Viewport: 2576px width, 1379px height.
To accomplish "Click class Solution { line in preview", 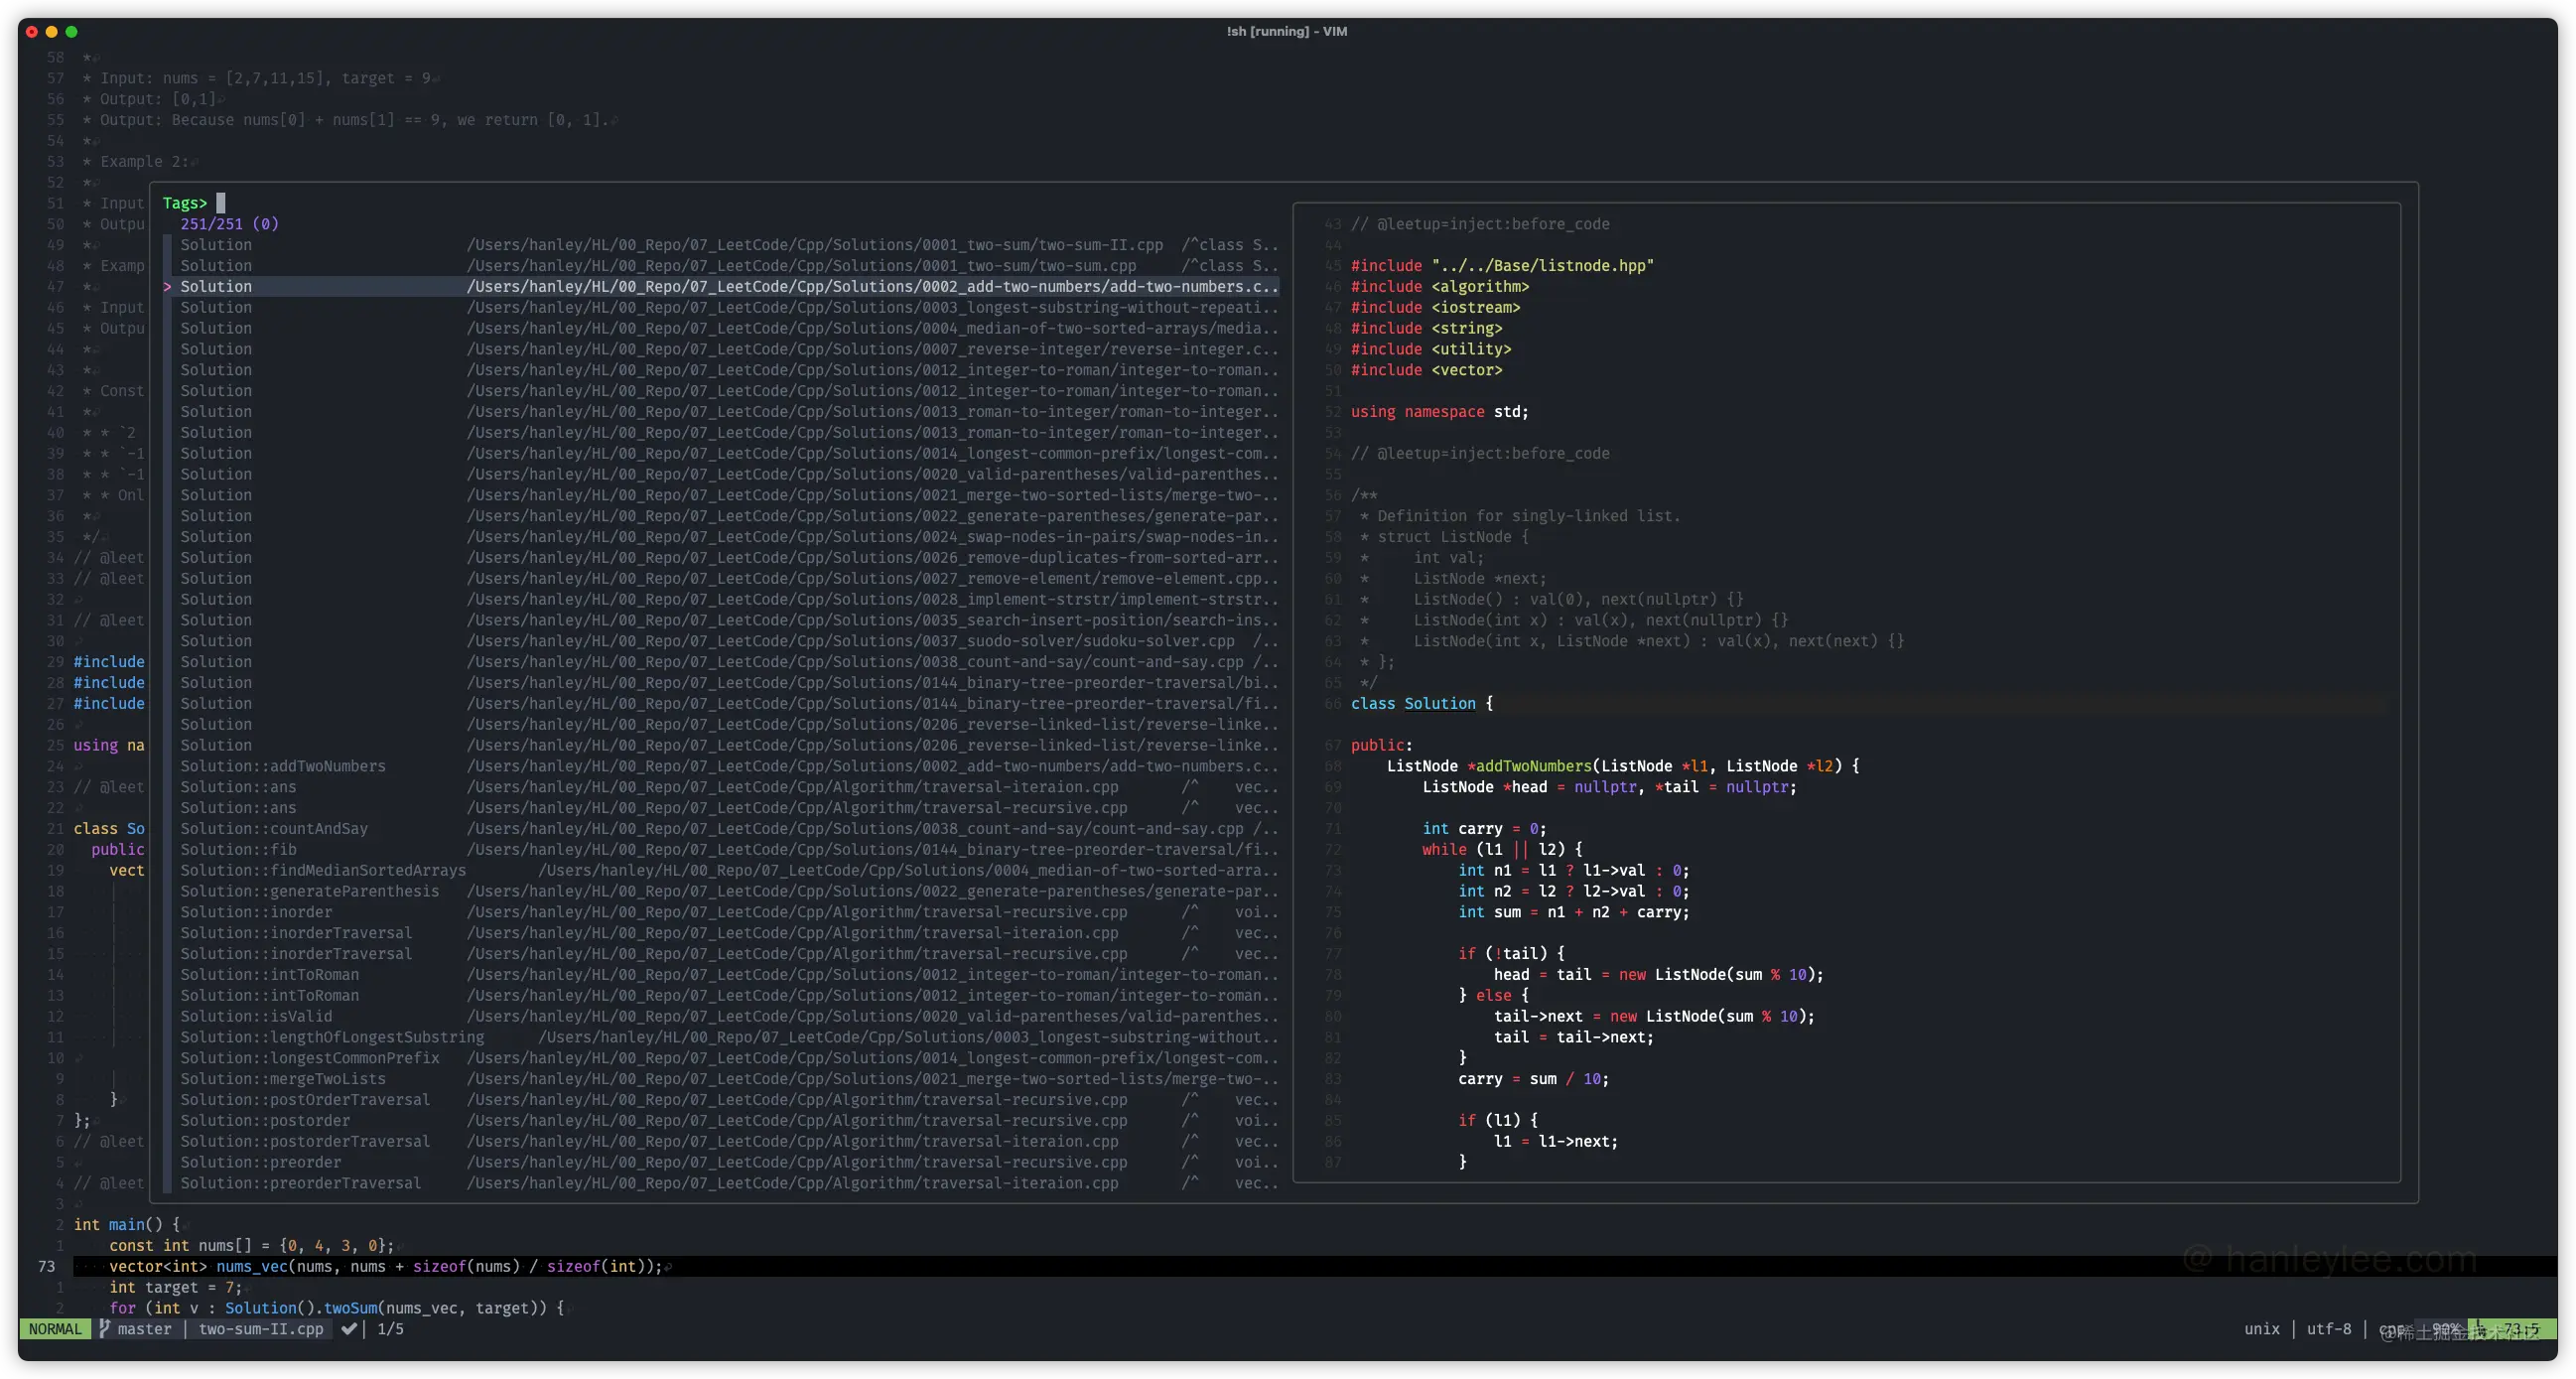I will (x=1421, y=704).
